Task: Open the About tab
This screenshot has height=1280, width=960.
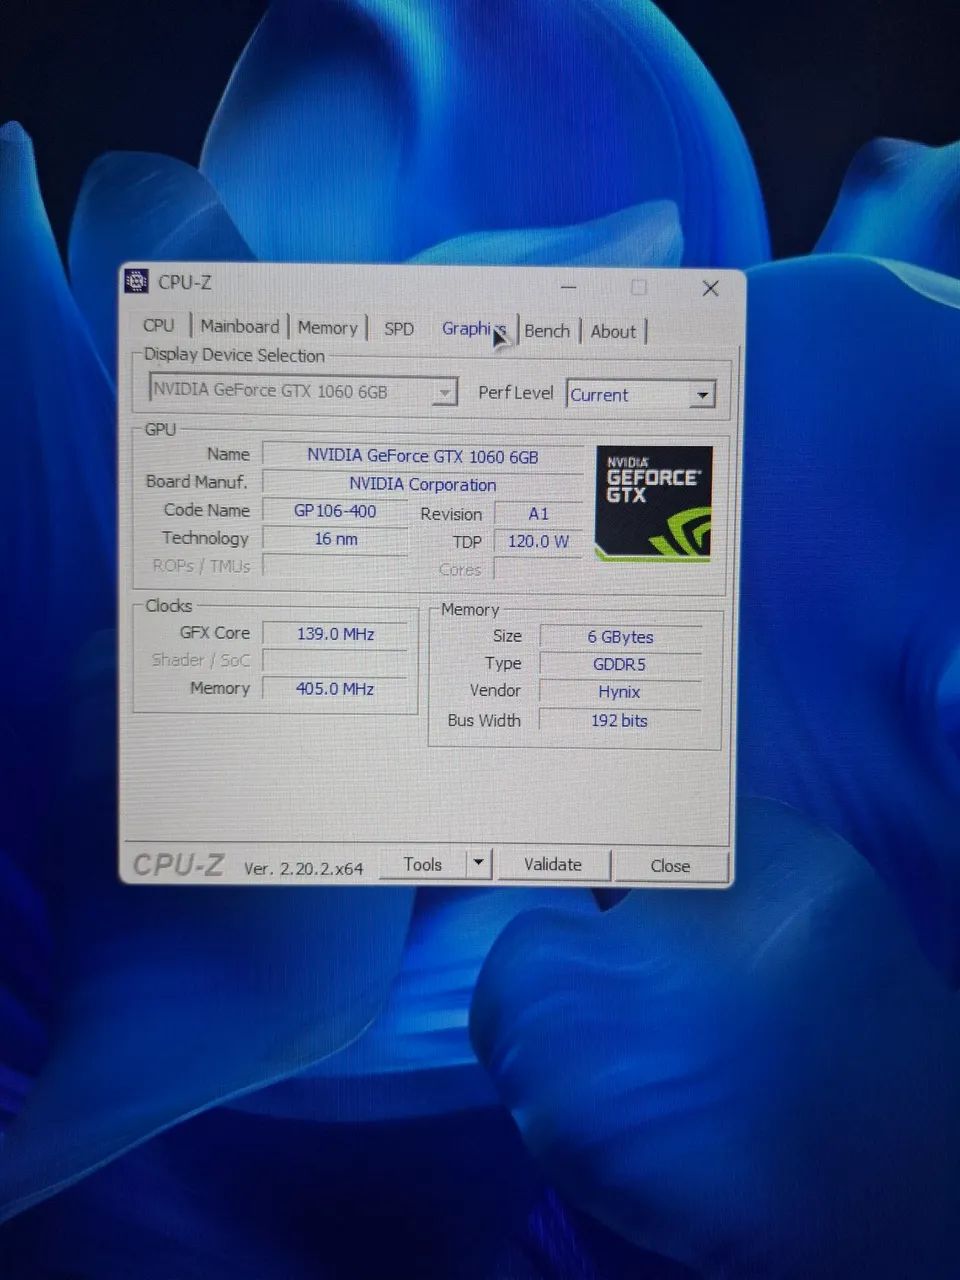Action: (613, 331)
